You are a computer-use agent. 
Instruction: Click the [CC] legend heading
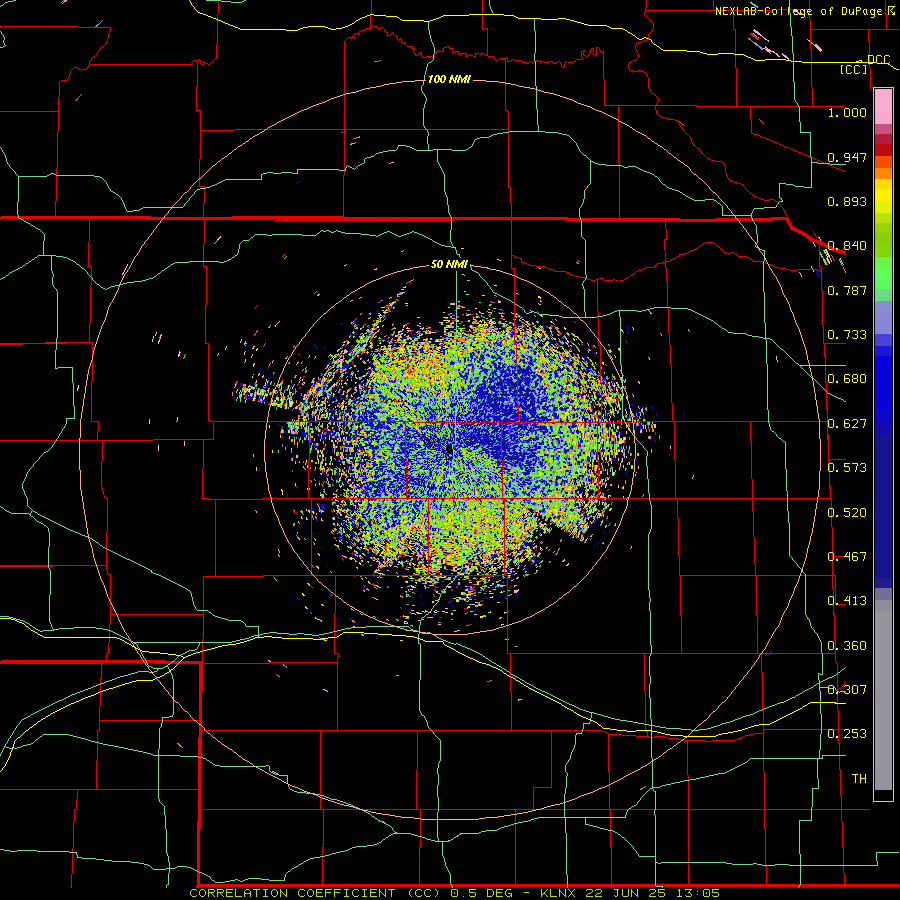[x=854, y=70]
